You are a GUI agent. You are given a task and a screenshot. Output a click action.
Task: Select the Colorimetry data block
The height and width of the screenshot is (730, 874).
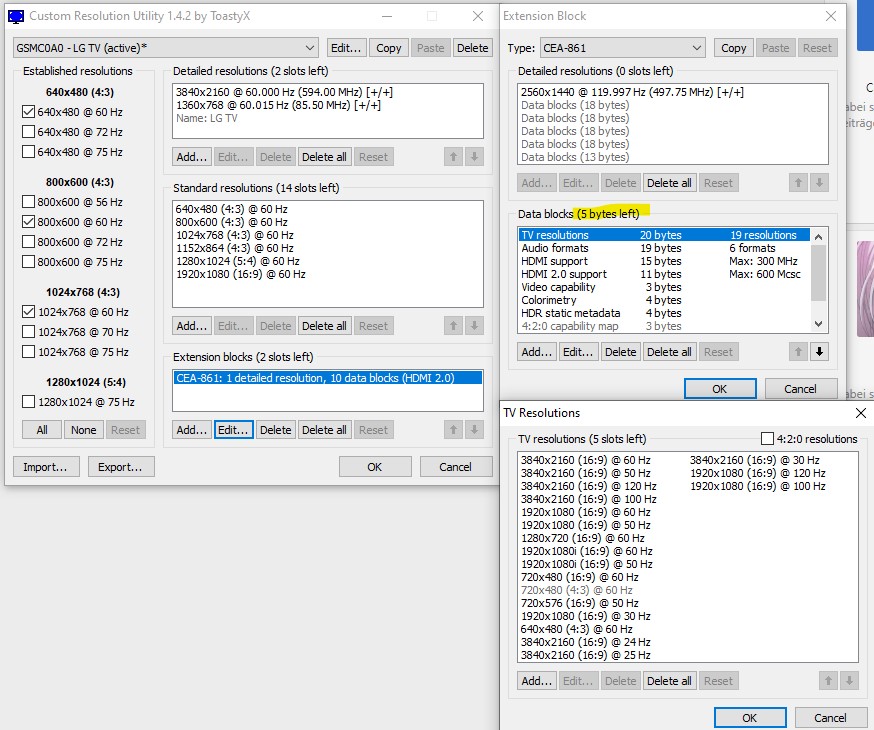click(x=547, y=299)
